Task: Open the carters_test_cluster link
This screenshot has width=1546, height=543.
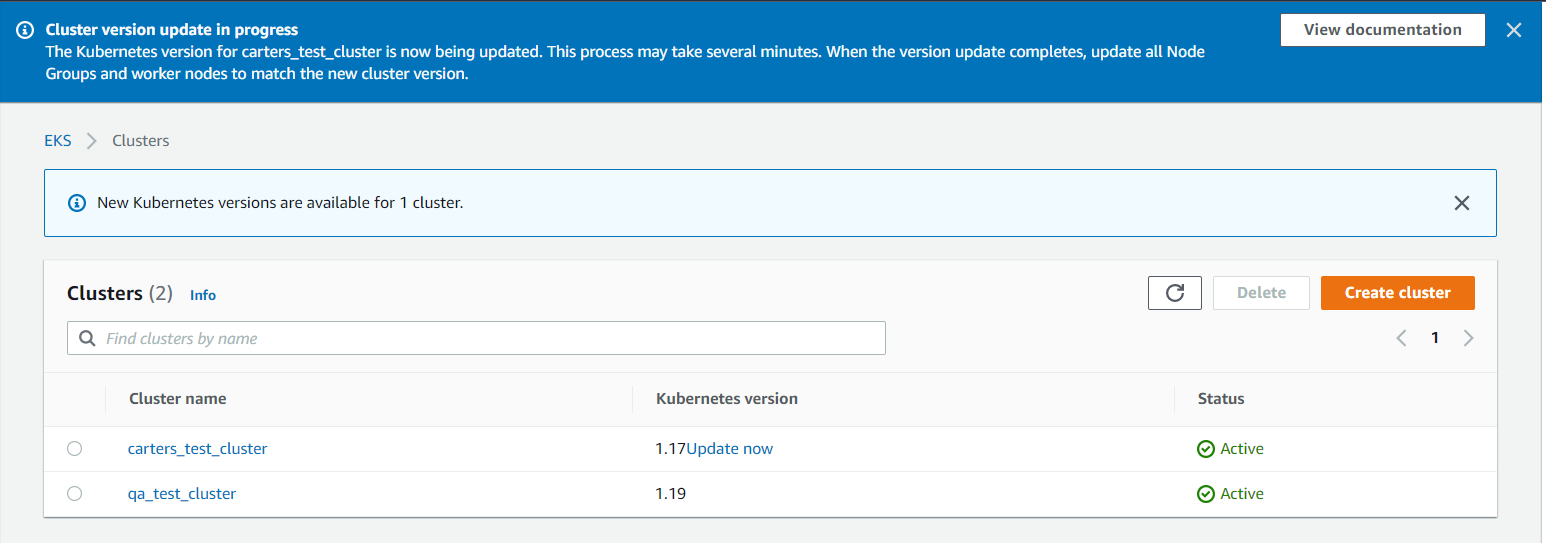Action: [x=197, y=449]
